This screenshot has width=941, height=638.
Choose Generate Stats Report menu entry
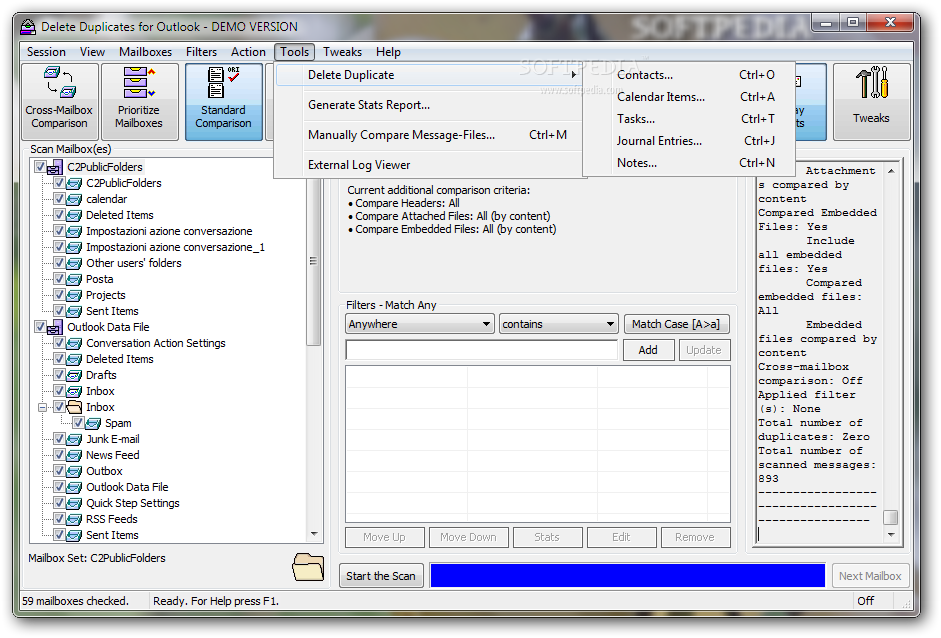[x=430, y=105]
